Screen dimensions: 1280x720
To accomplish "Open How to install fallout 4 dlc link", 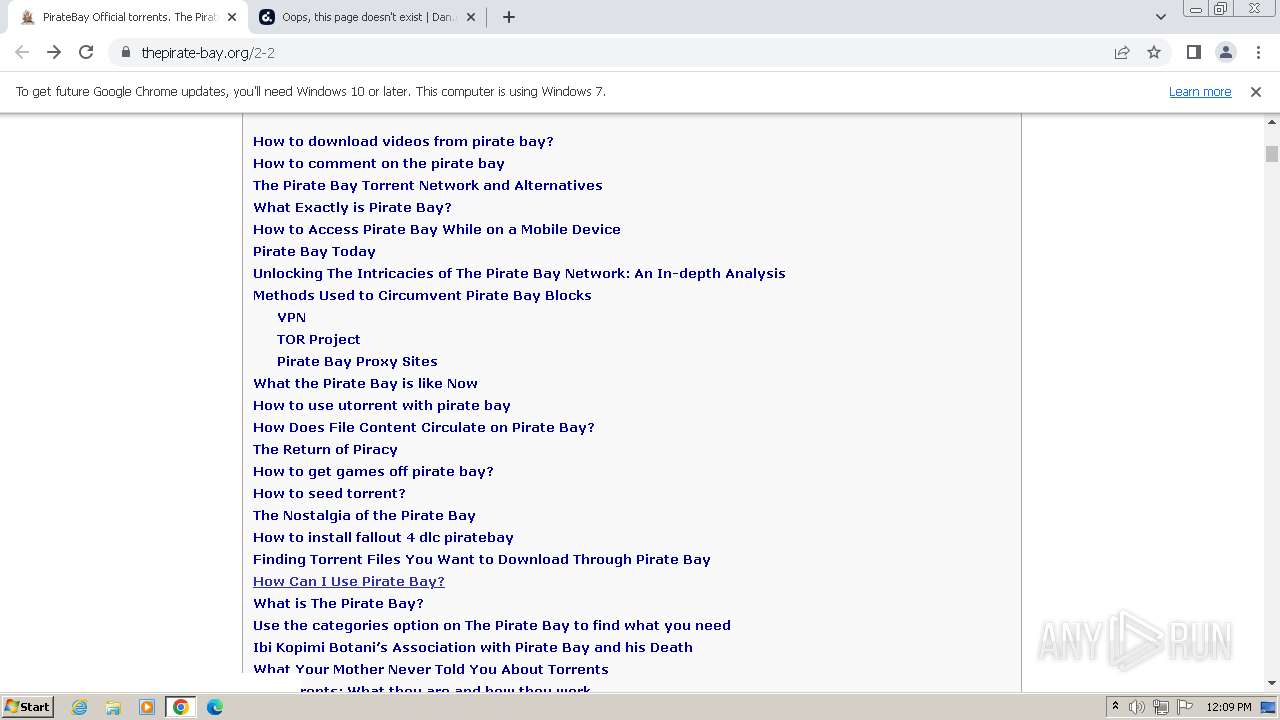I will (383, 537).
